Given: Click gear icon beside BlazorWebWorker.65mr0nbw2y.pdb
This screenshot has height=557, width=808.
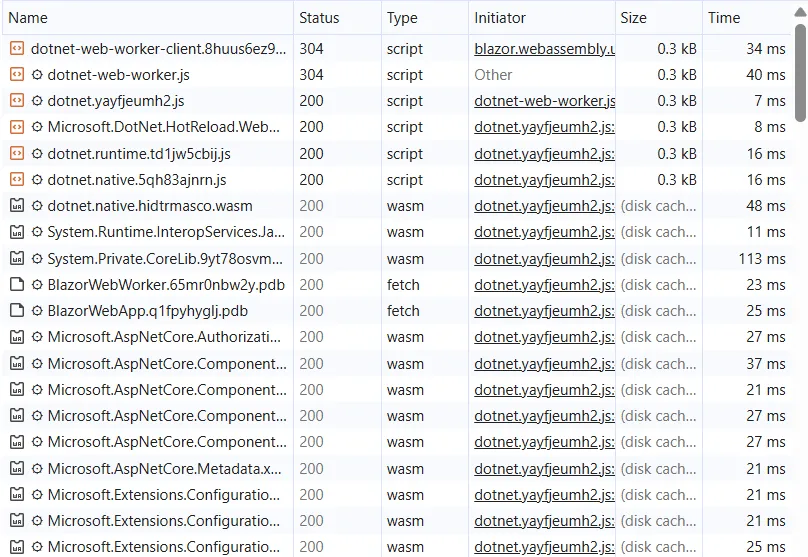Looking at the screenshot, I should (x=37, y=284).
